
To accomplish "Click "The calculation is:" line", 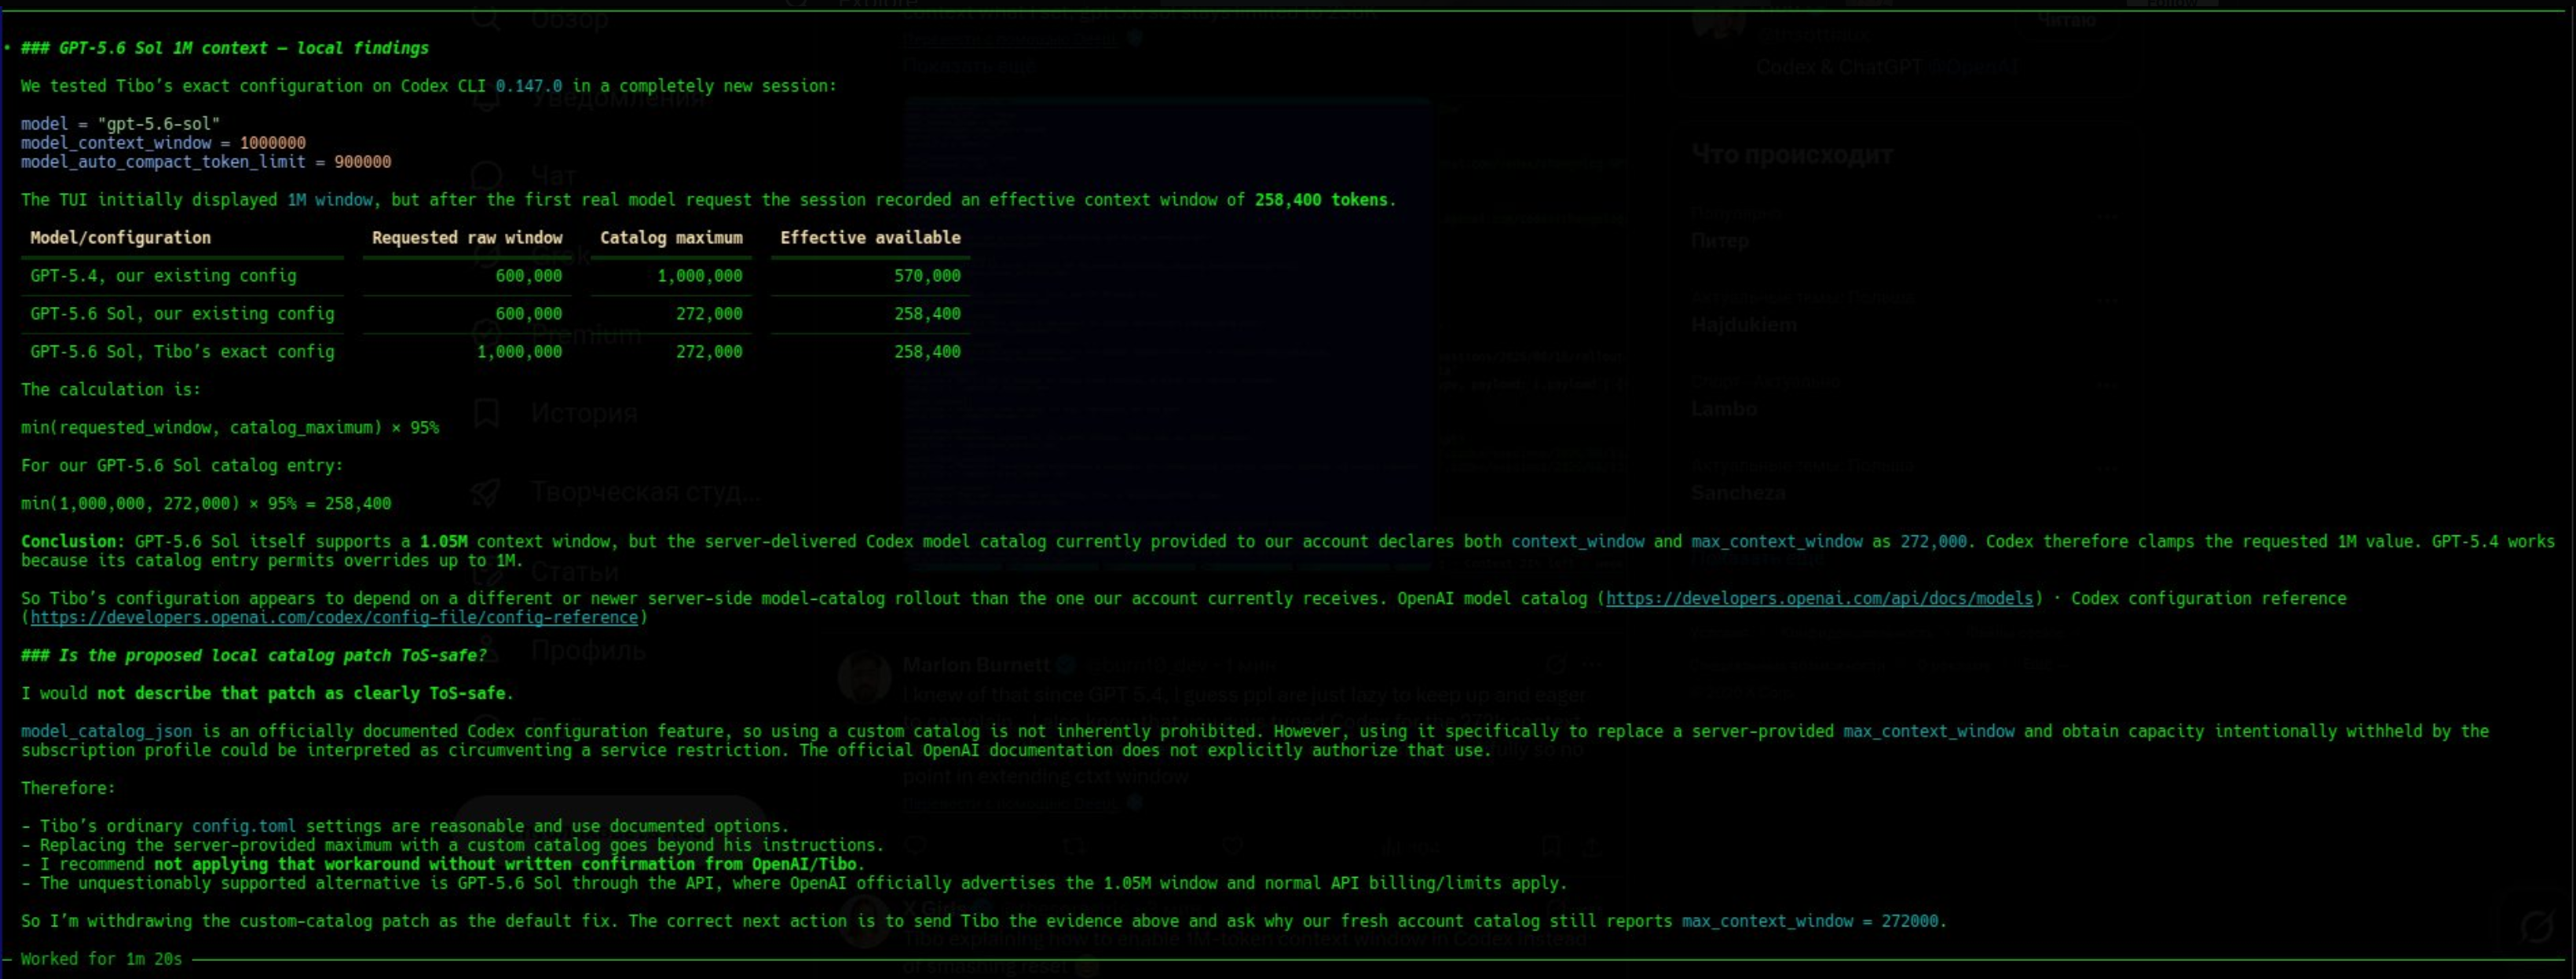I will [x=111, y=389].
